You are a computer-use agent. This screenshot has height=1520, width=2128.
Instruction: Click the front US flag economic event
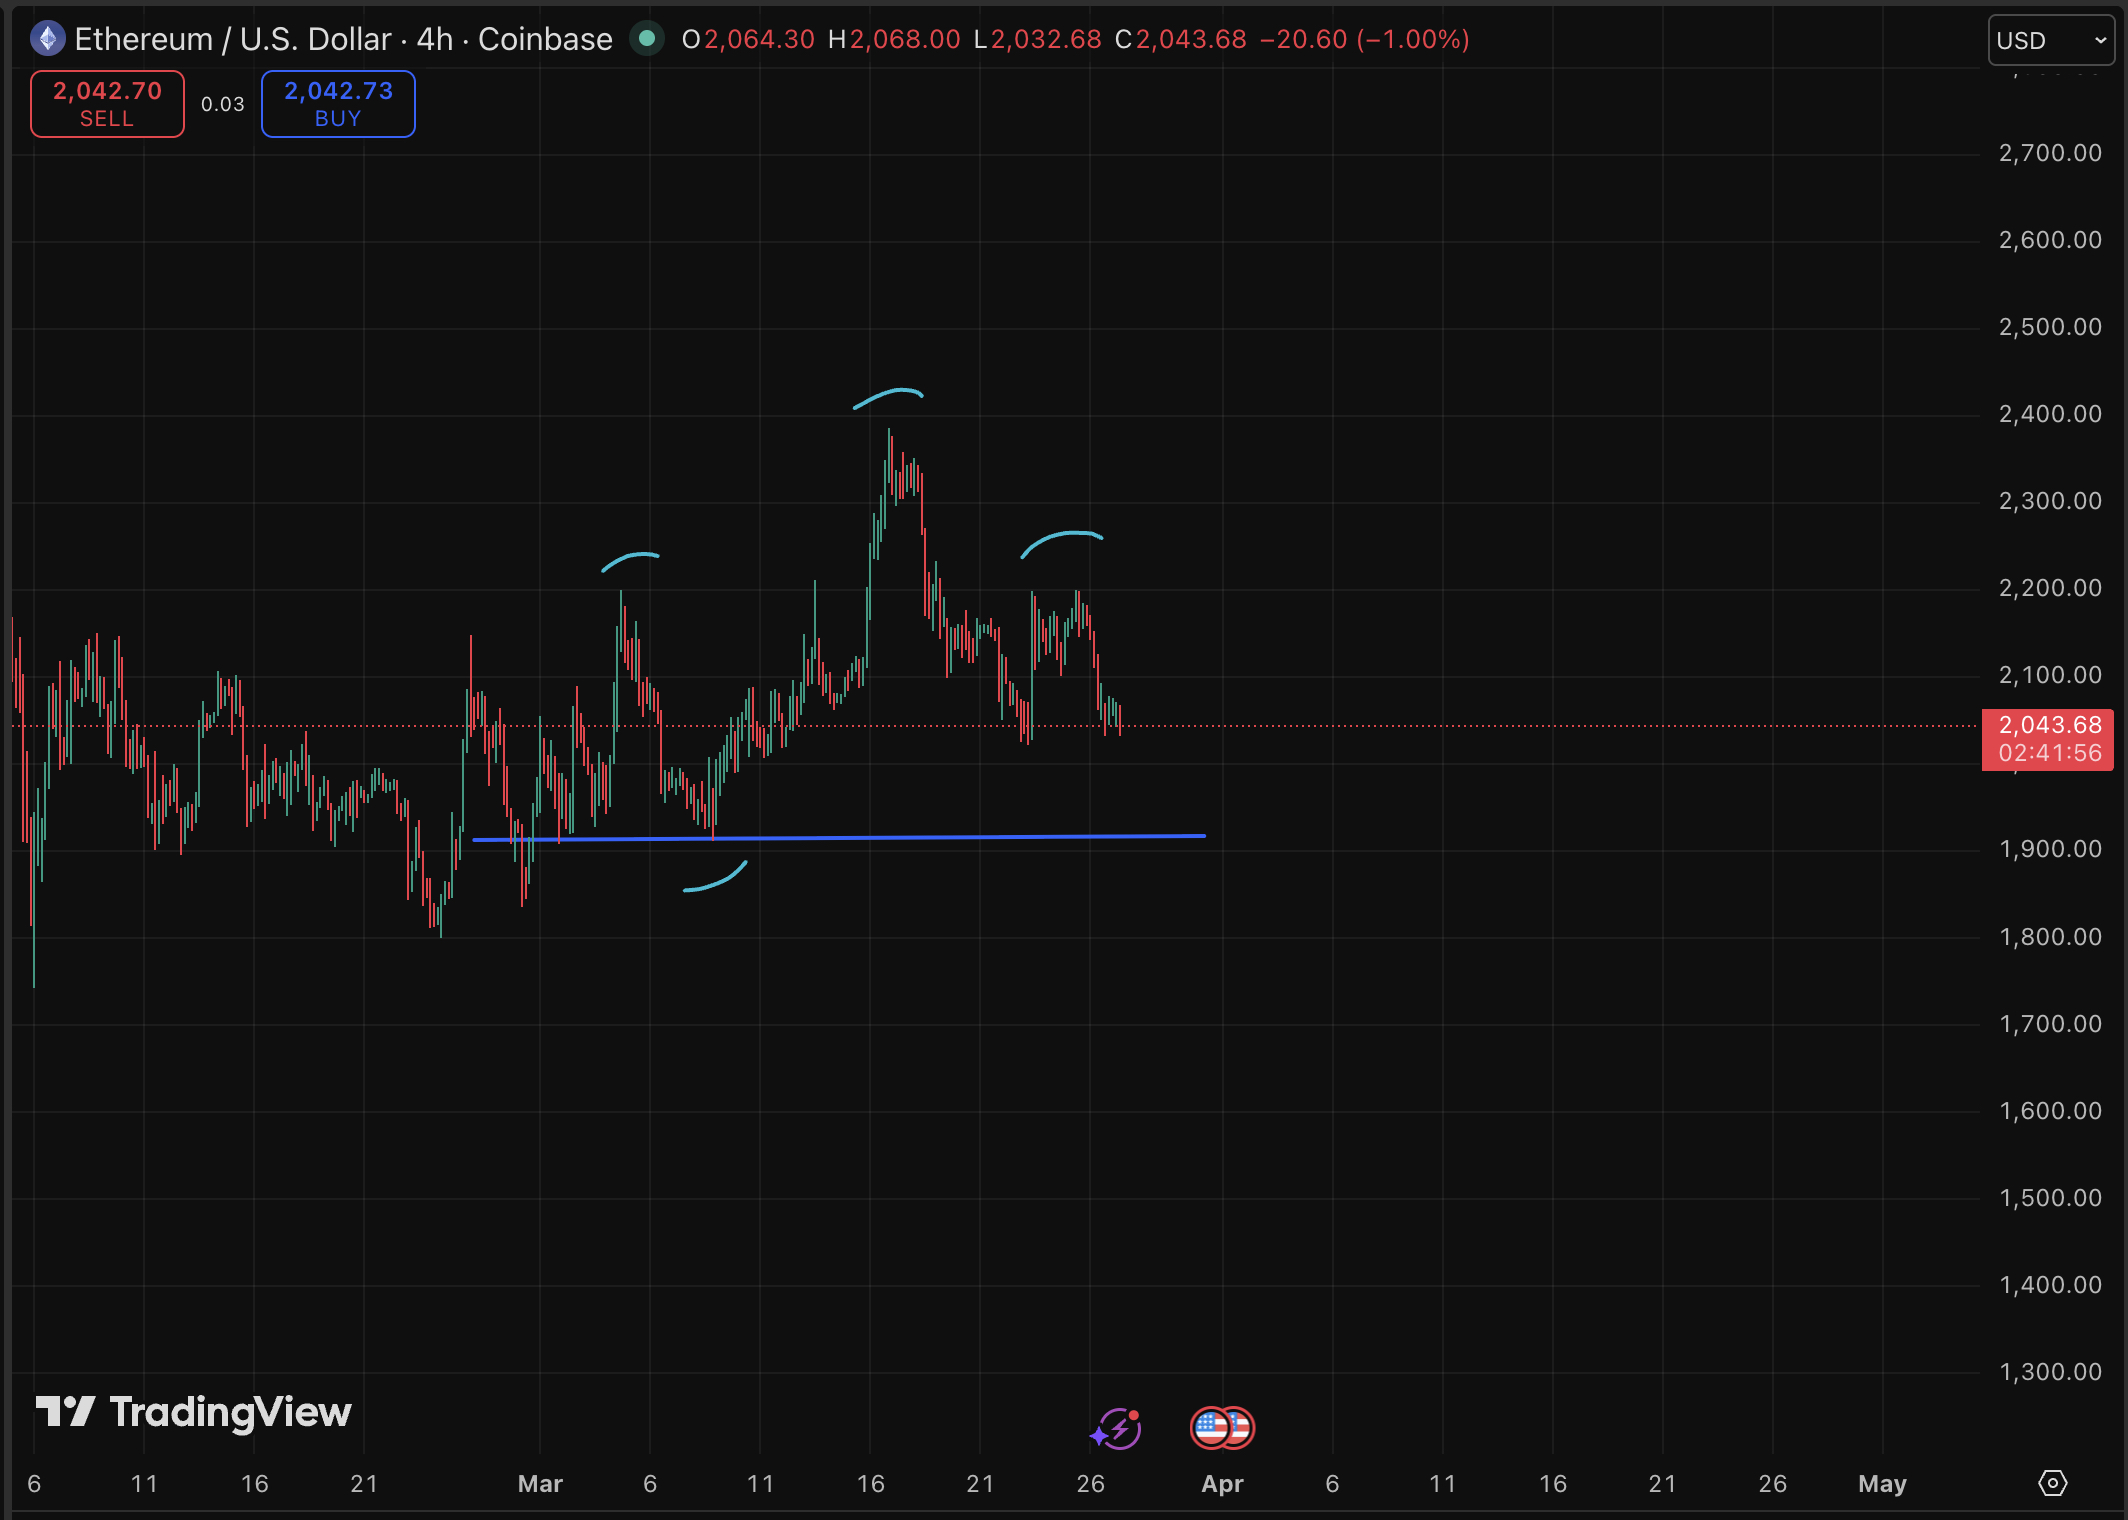(x=1210, y=1428)
